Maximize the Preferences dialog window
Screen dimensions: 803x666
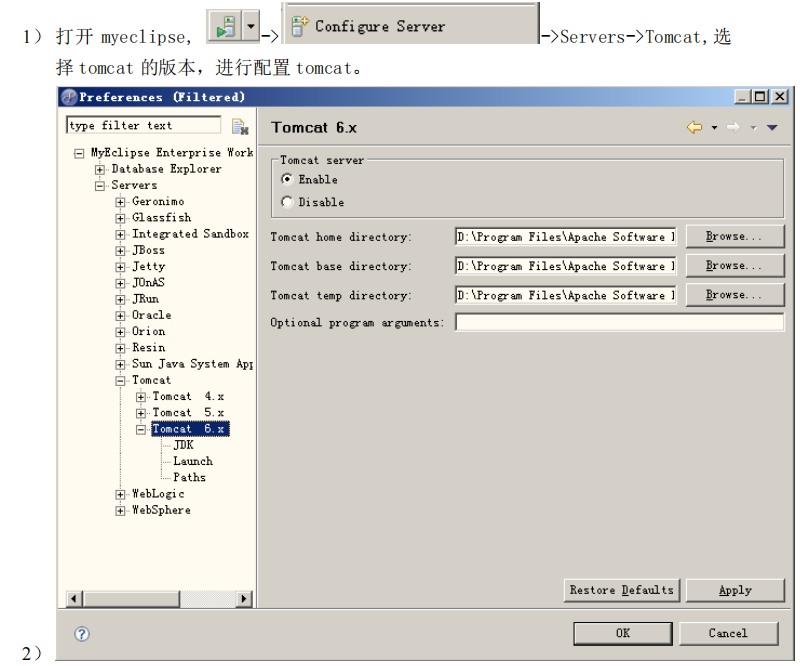pos(760,96)
